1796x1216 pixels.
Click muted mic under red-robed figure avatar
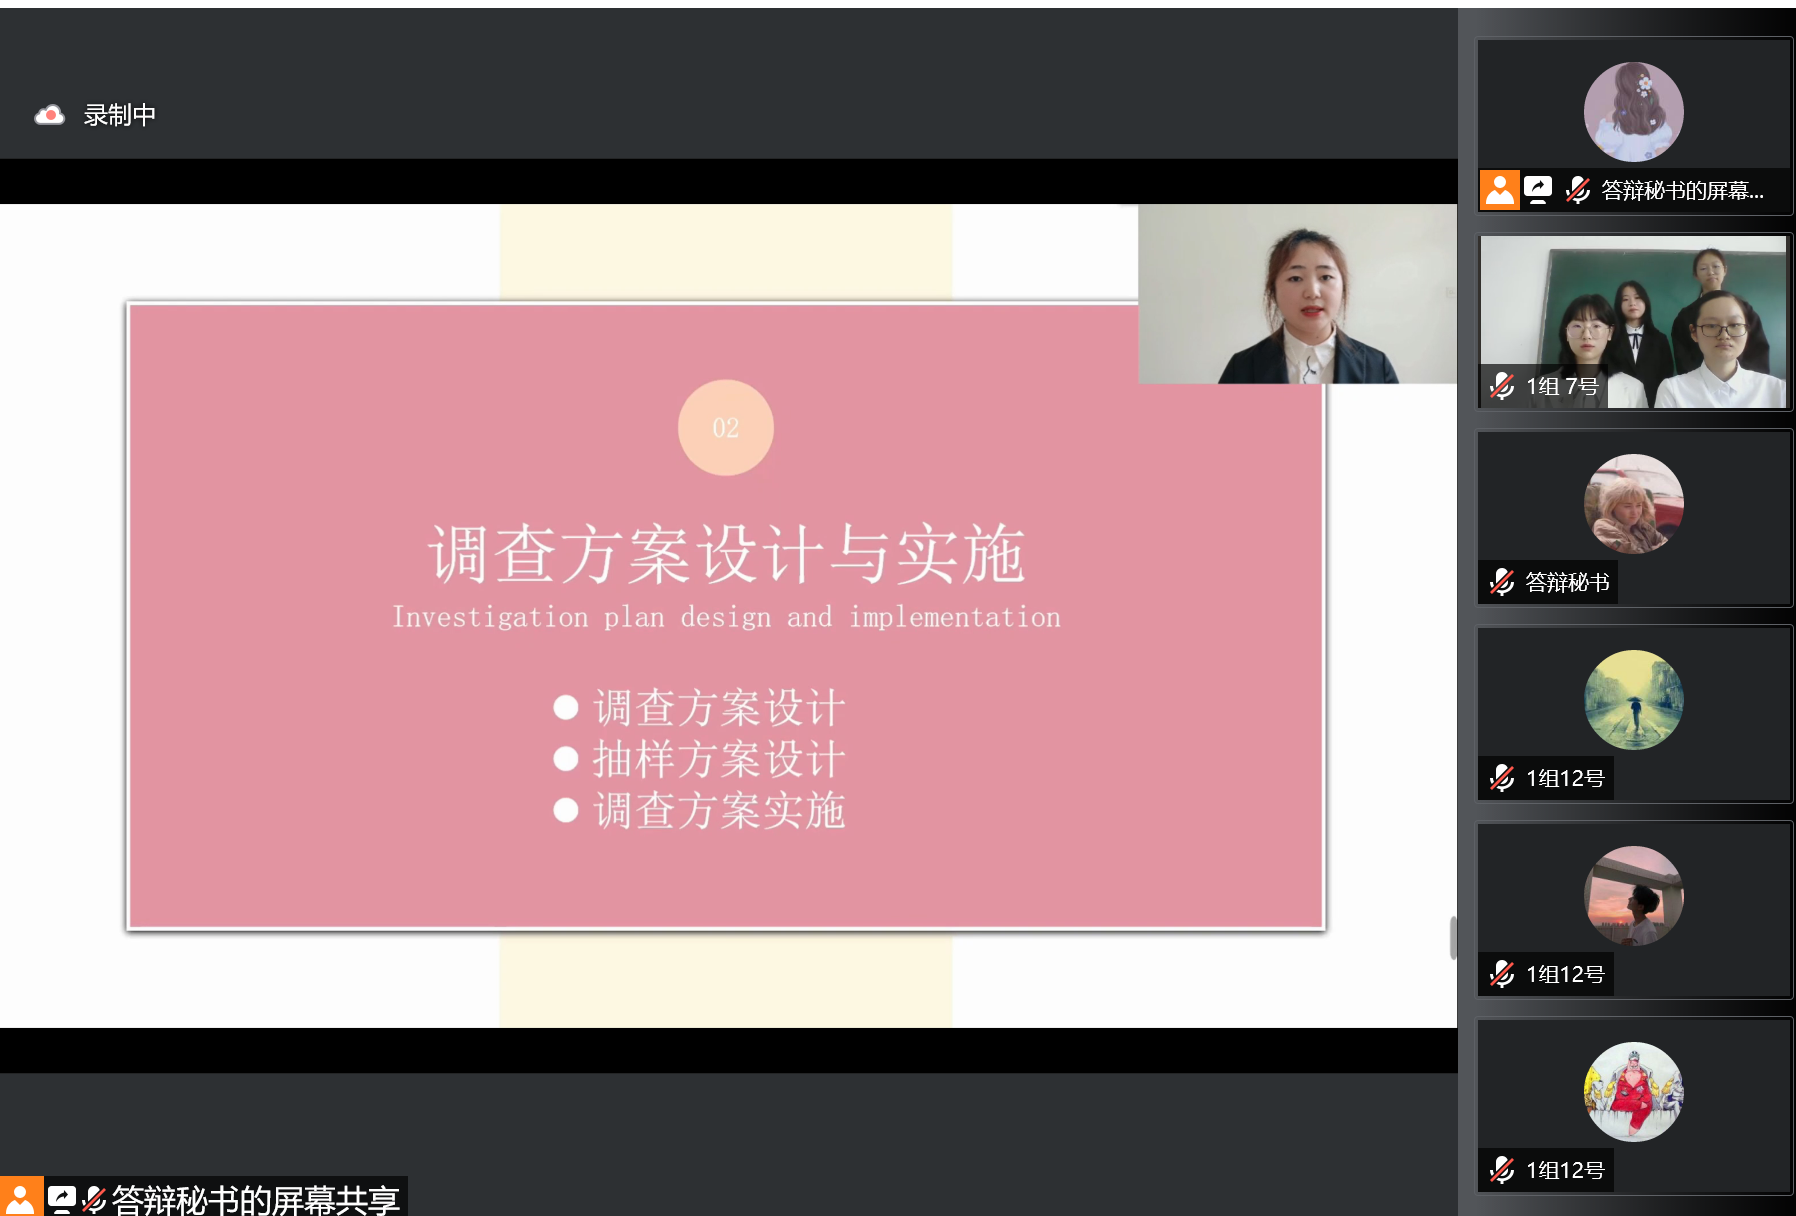pyautogui.click(x=1501, y=1170)
